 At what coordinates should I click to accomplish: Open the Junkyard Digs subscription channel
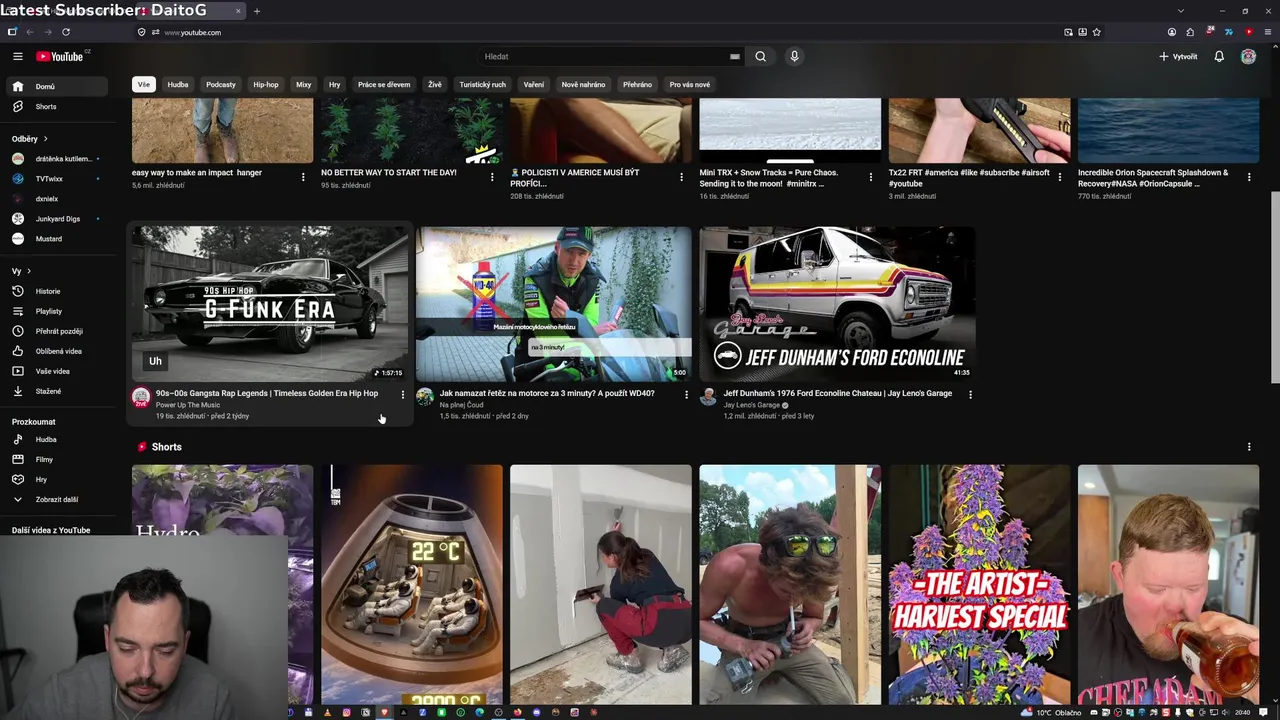[x=58, y=219]
